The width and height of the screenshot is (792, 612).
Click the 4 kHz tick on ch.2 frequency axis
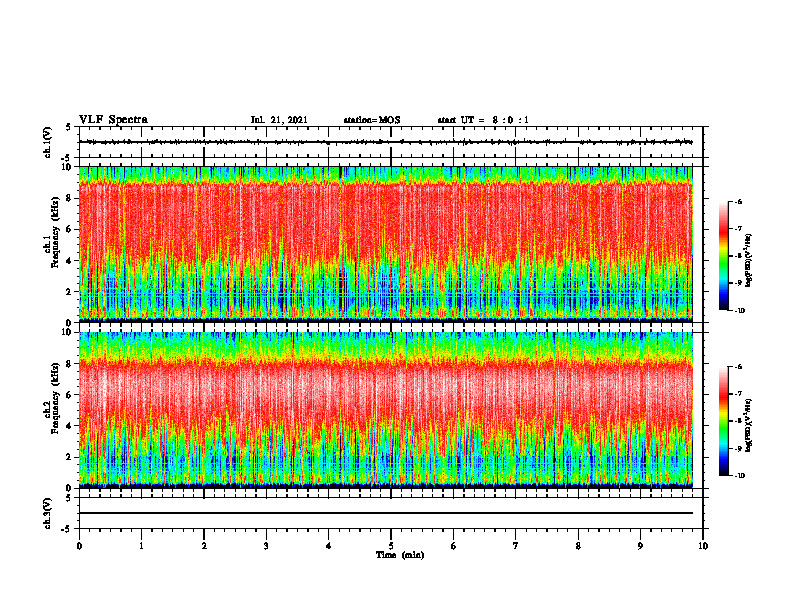point(70,426)
